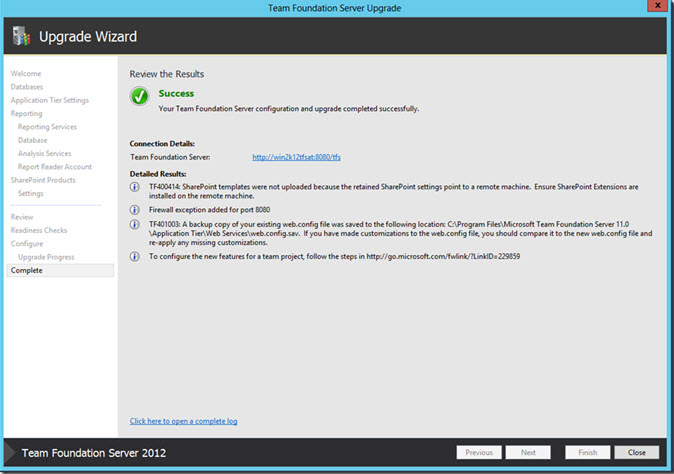Viewport: 674px width, 474px height.
Task: Select Reporting Services sub-step
Action: 47,127
